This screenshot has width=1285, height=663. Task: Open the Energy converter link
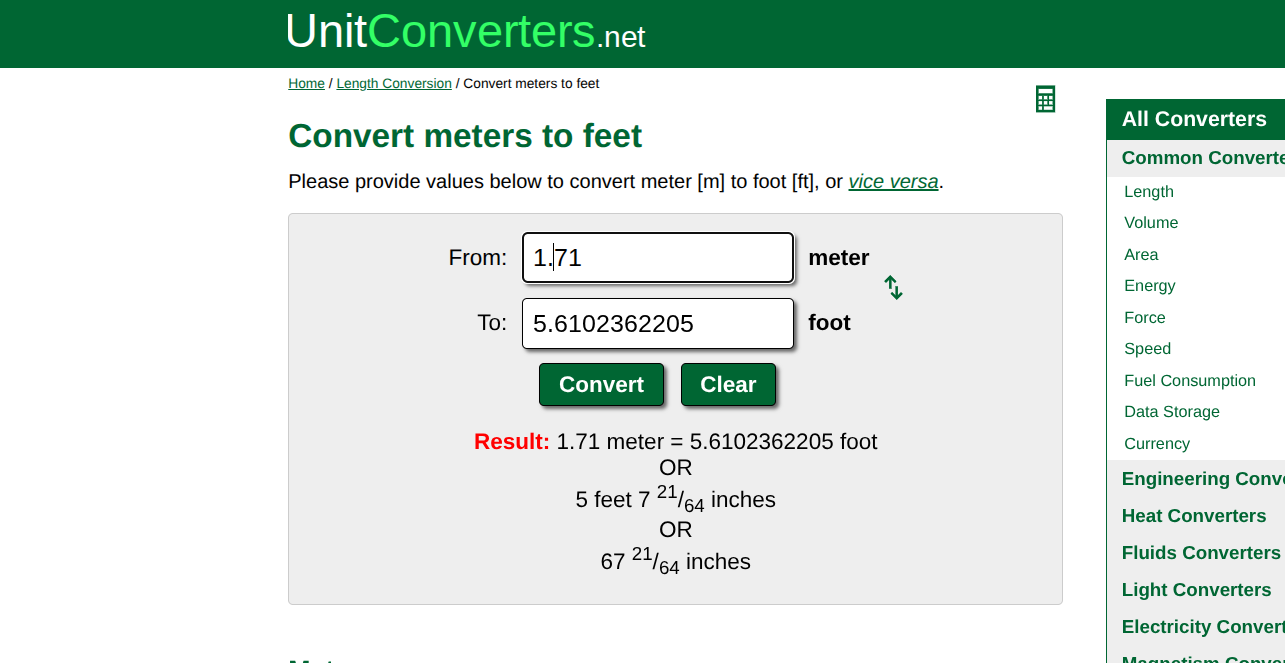(x=1149, y=286)
